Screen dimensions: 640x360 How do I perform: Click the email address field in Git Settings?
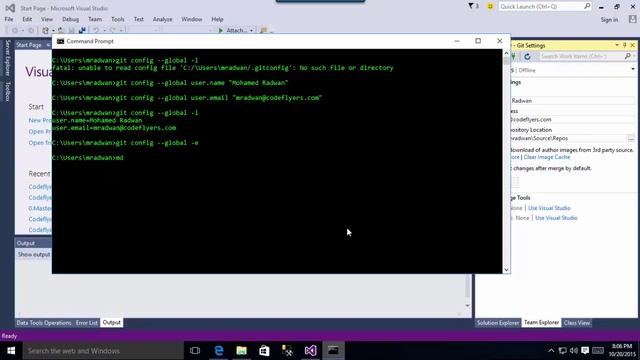click(572, 120)
